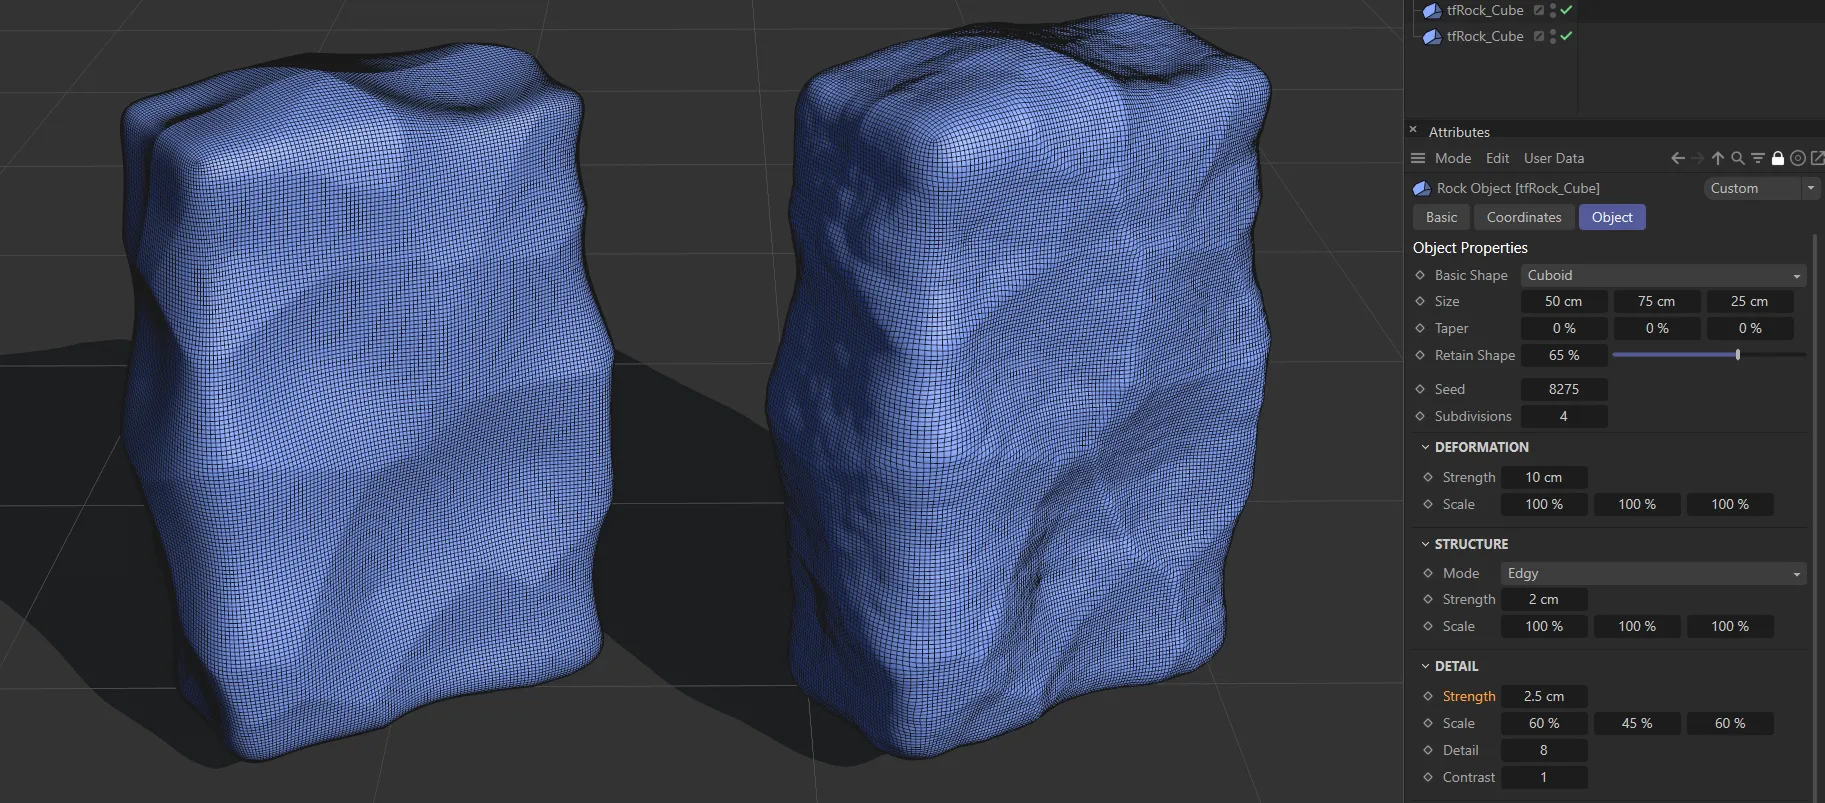Viewport: 1825px width, 803px height.
Task: Disable first tfRock_Cube via green checkmark
Action: point(1566,10)
